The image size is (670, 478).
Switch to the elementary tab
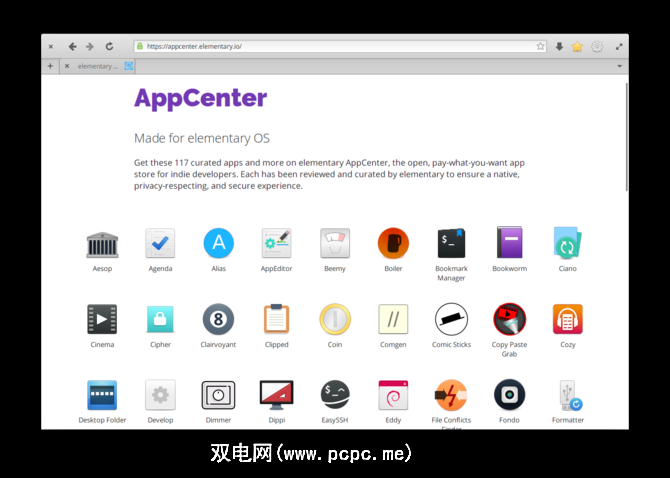(x=97, y=66)
